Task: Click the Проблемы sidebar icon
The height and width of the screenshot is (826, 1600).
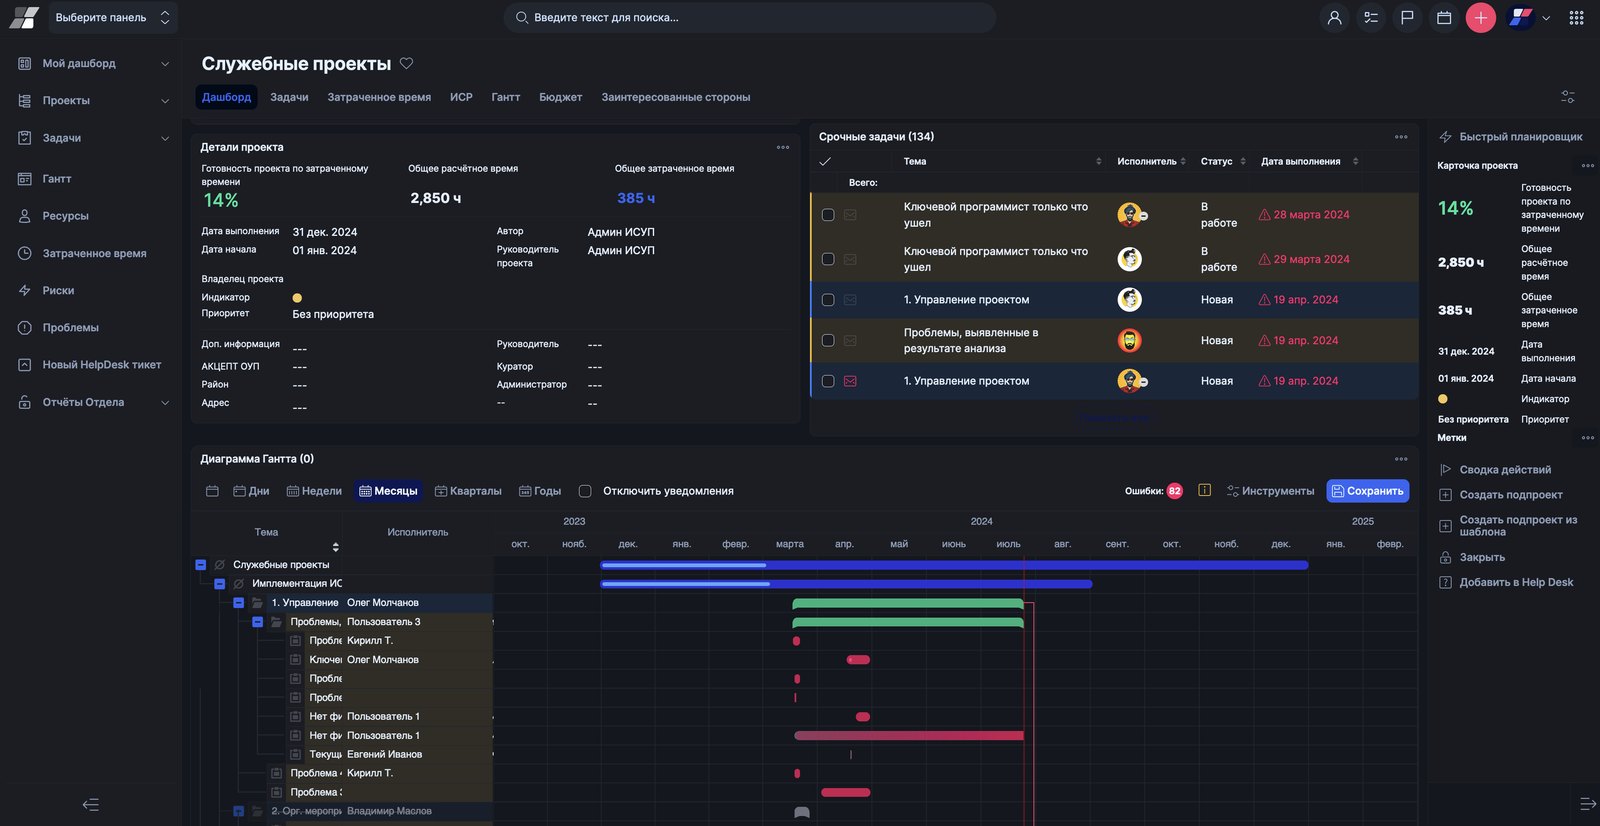Action: click(x=25, y=328)
